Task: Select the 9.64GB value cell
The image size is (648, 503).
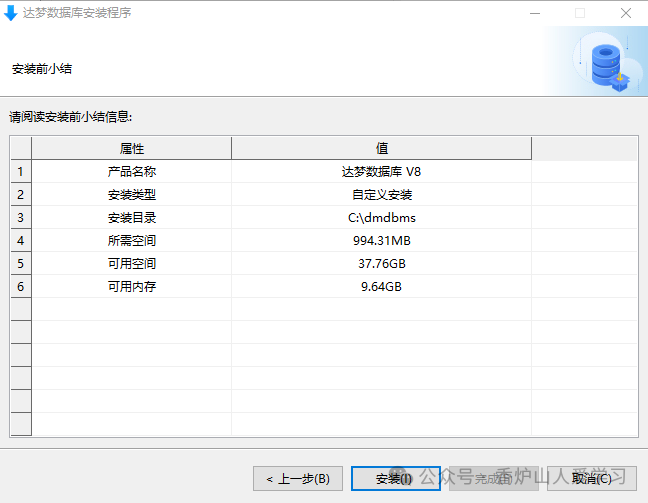Action: tap(381, 286)
